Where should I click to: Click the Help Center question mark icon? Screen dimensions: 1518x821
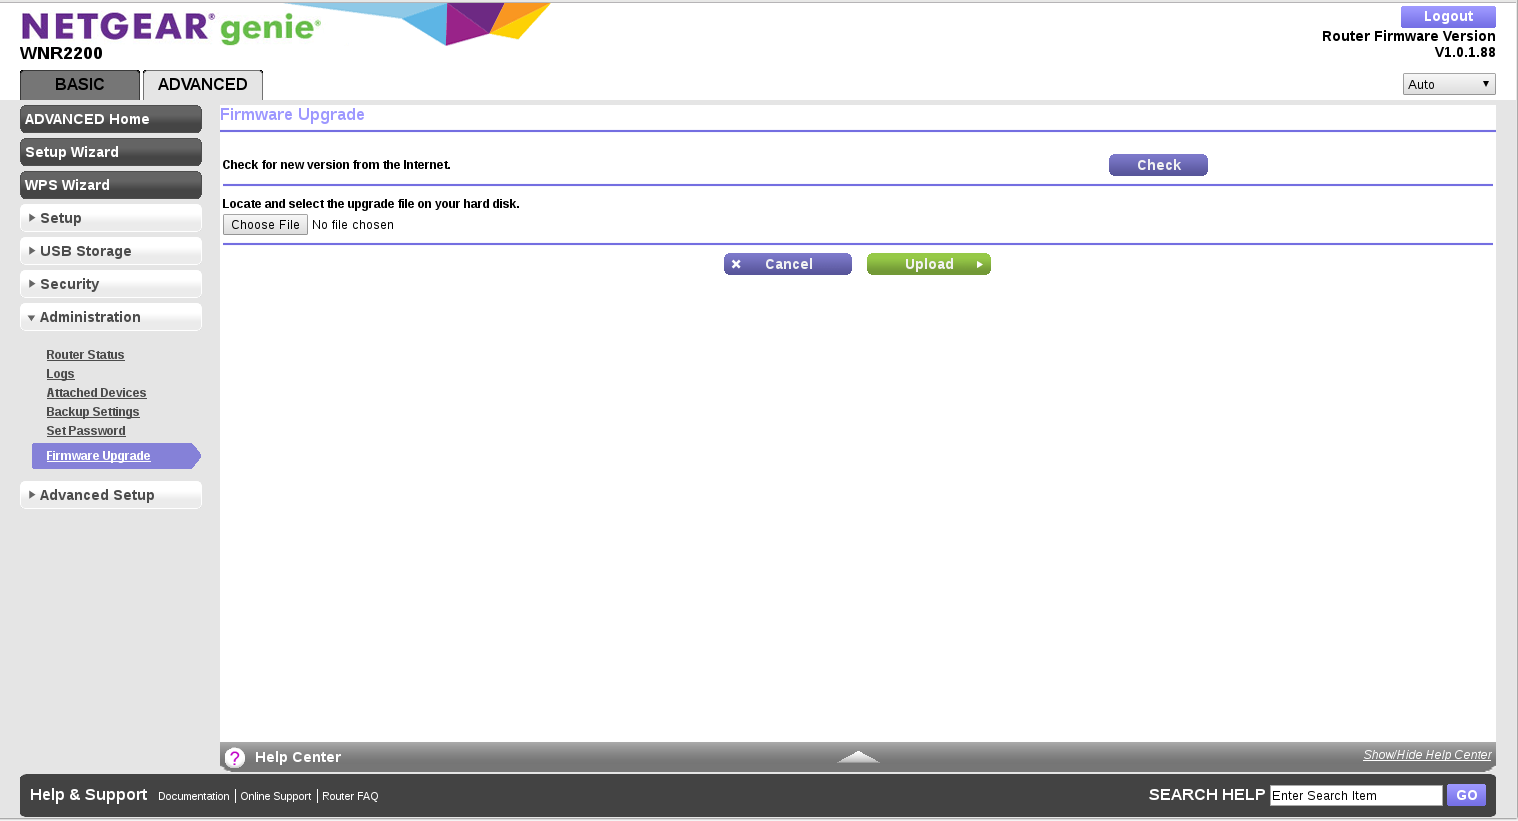click(x=235, y=758)
